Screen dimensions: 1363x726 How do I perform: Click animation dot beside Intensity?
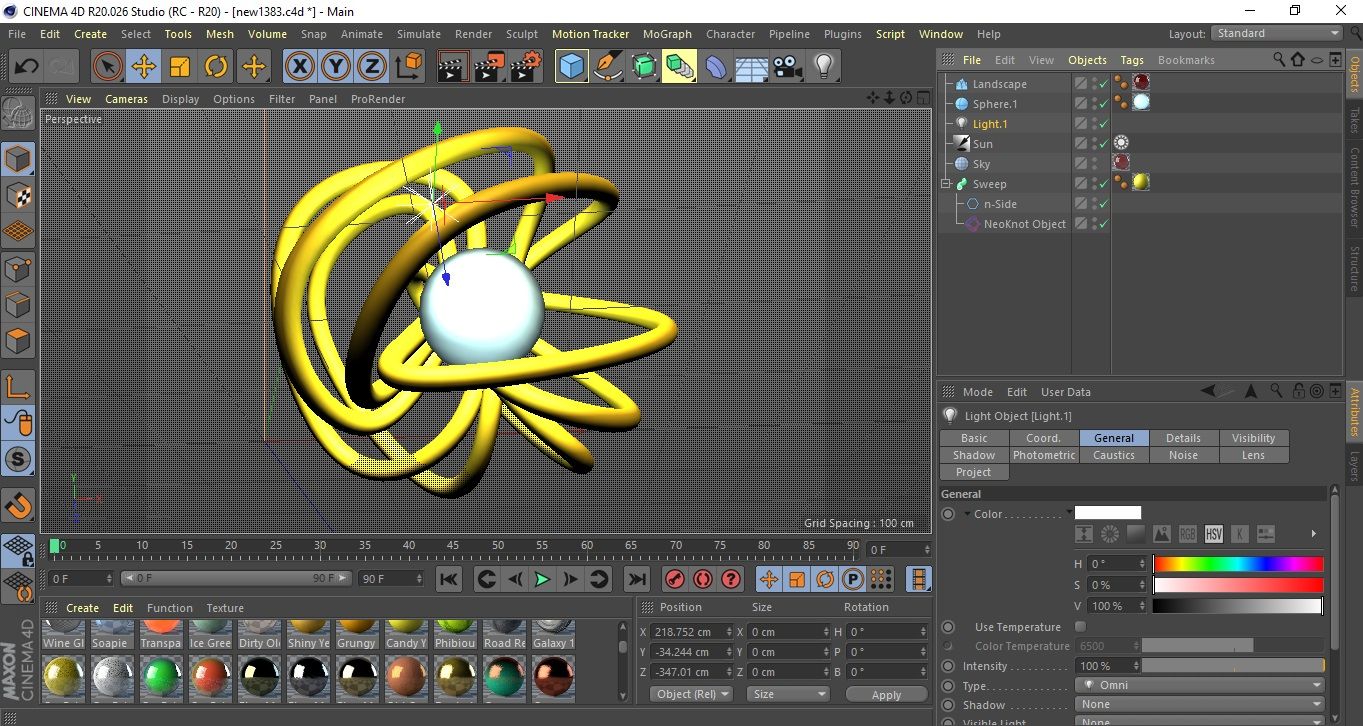pyautogui.click(x=948, y=666)
